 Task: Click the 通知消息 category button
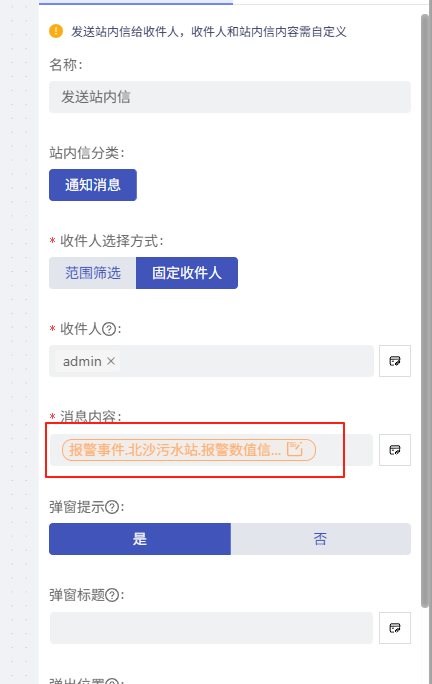(x=93, y=185)
